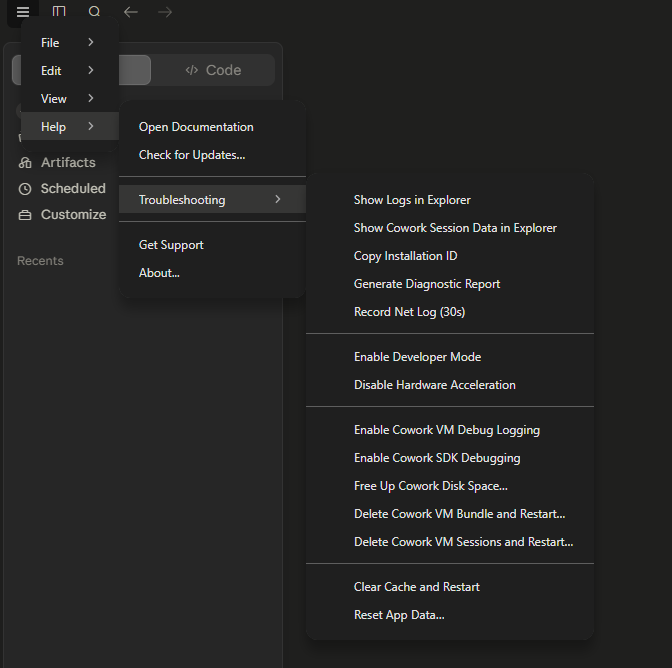Click Copy Installation ID
The image size is (672, 668).
450,256
